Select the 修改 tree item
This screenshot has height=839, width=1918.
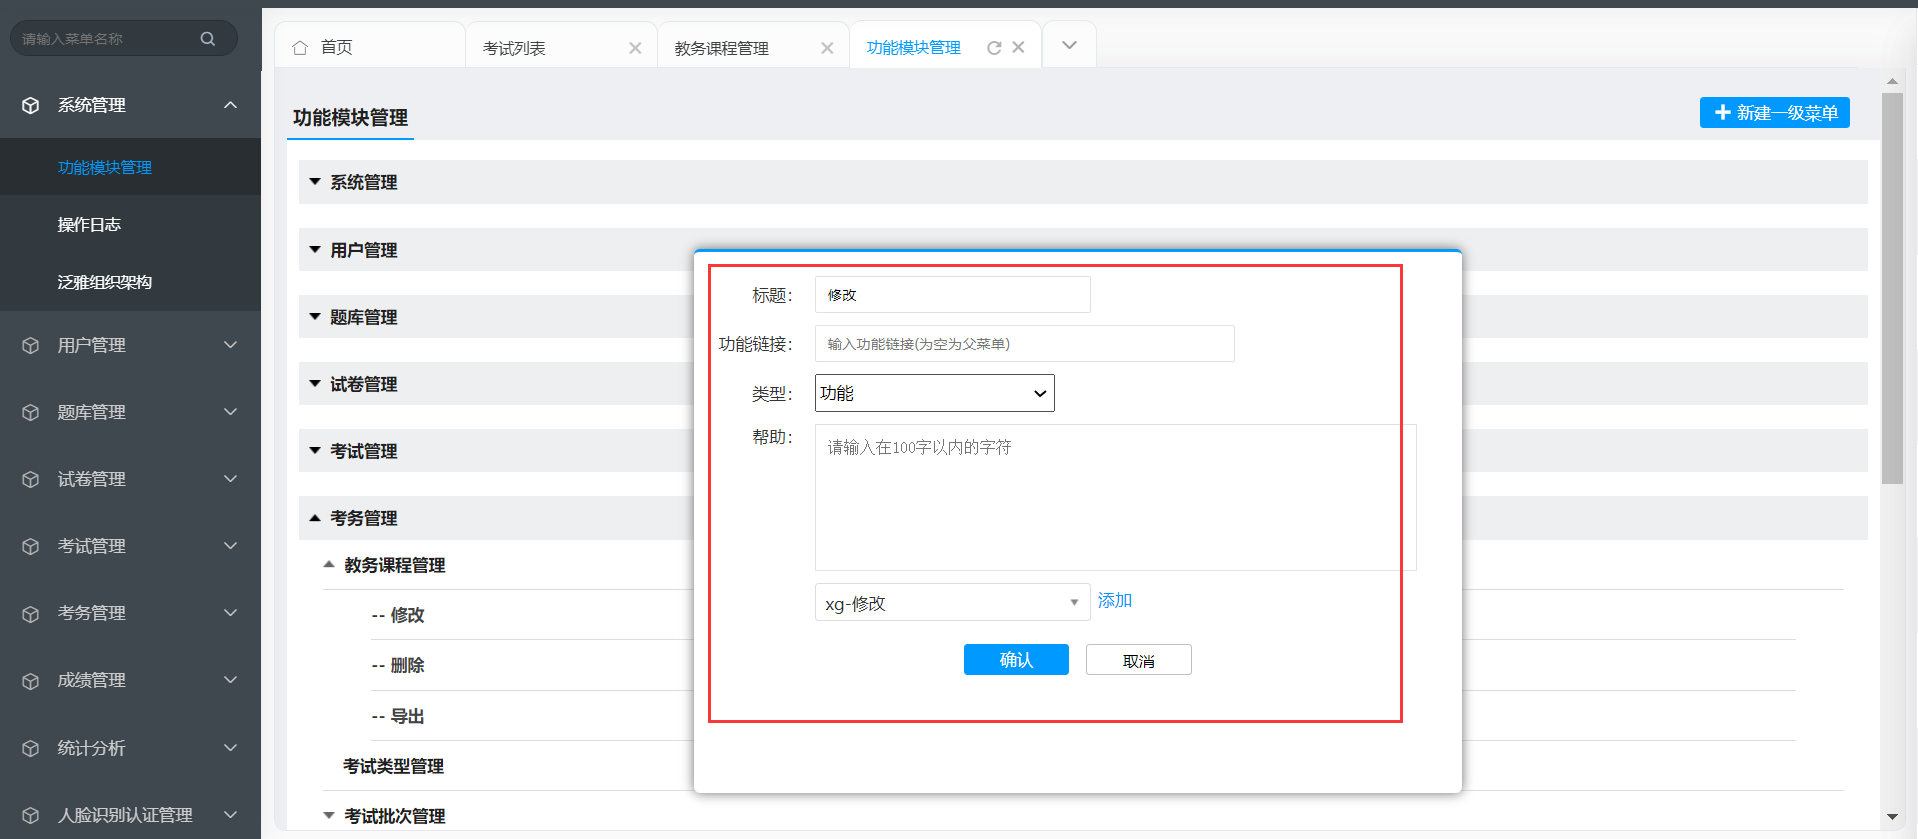(407, 615)
